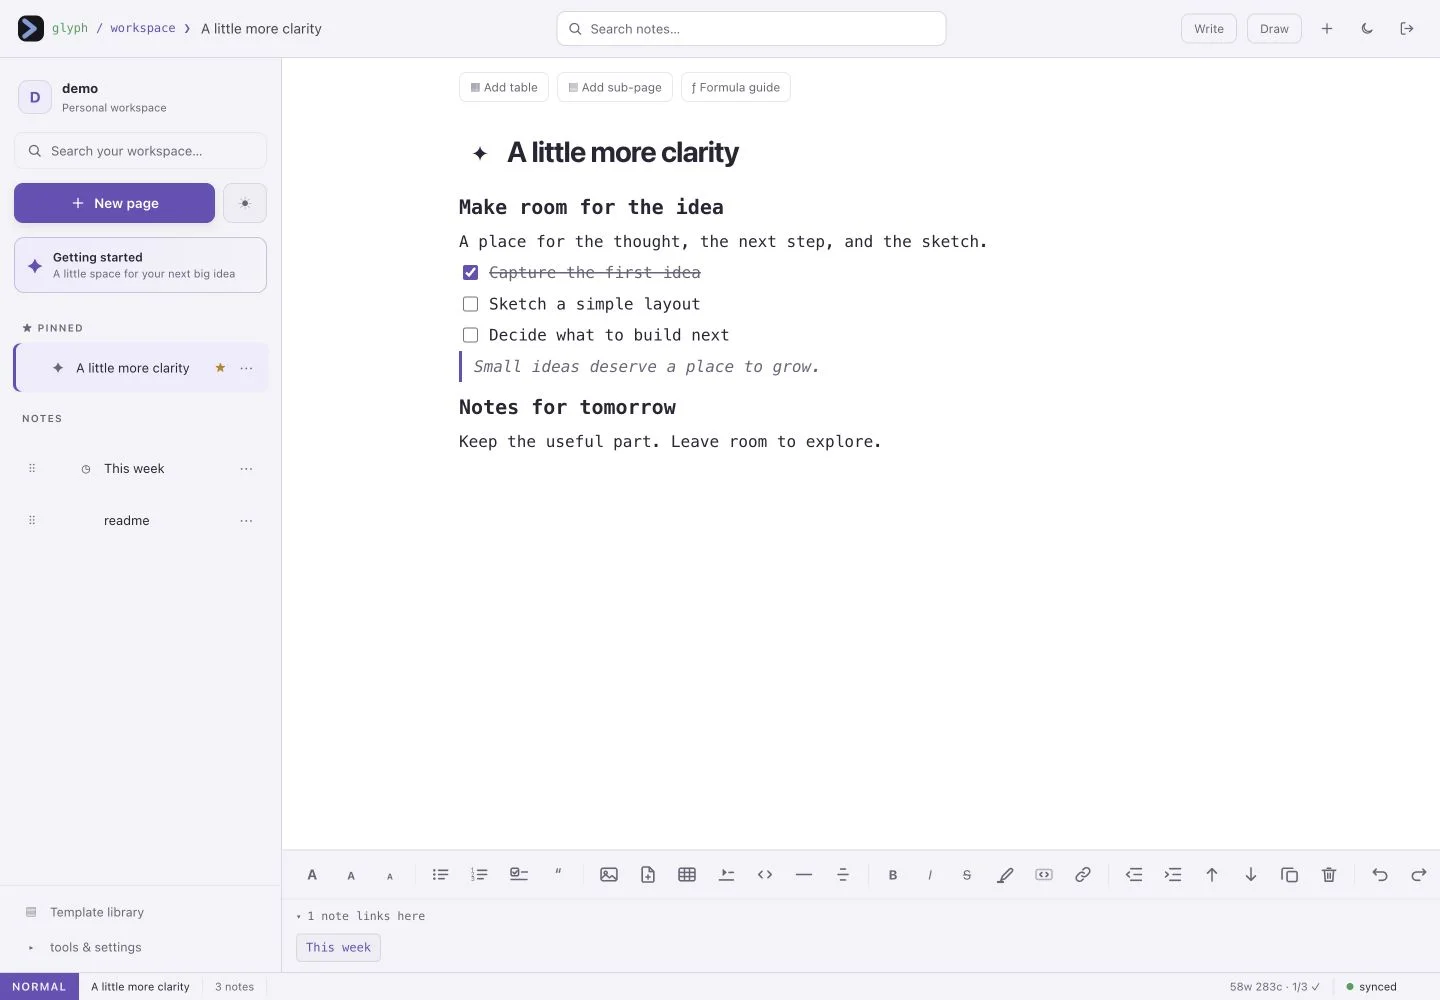
Task: Switch to Write mode
Action: (x=1209, y=29)
